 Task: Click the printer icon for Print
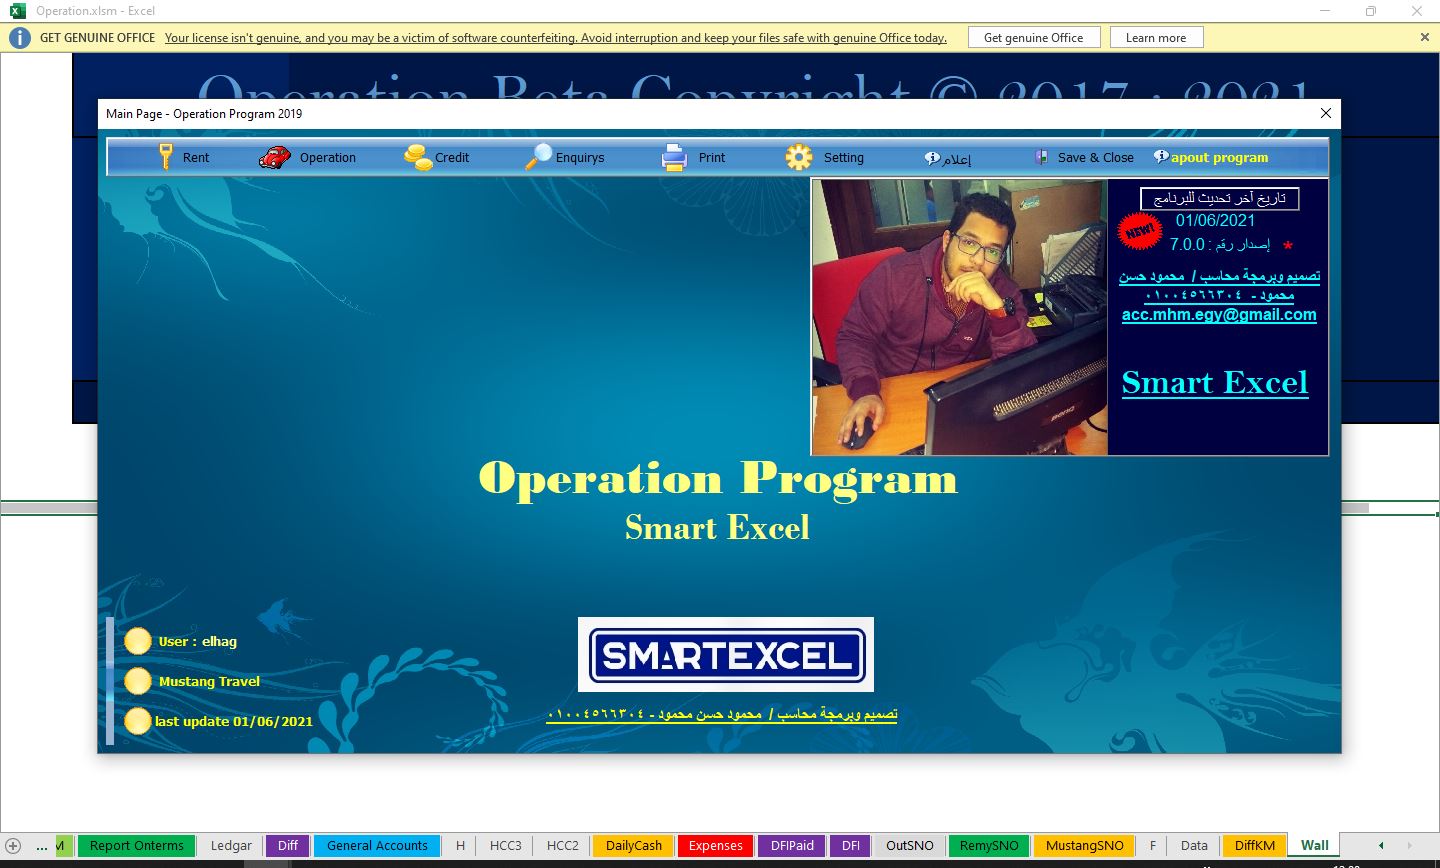pyautogui.click(x=674, y=157)
